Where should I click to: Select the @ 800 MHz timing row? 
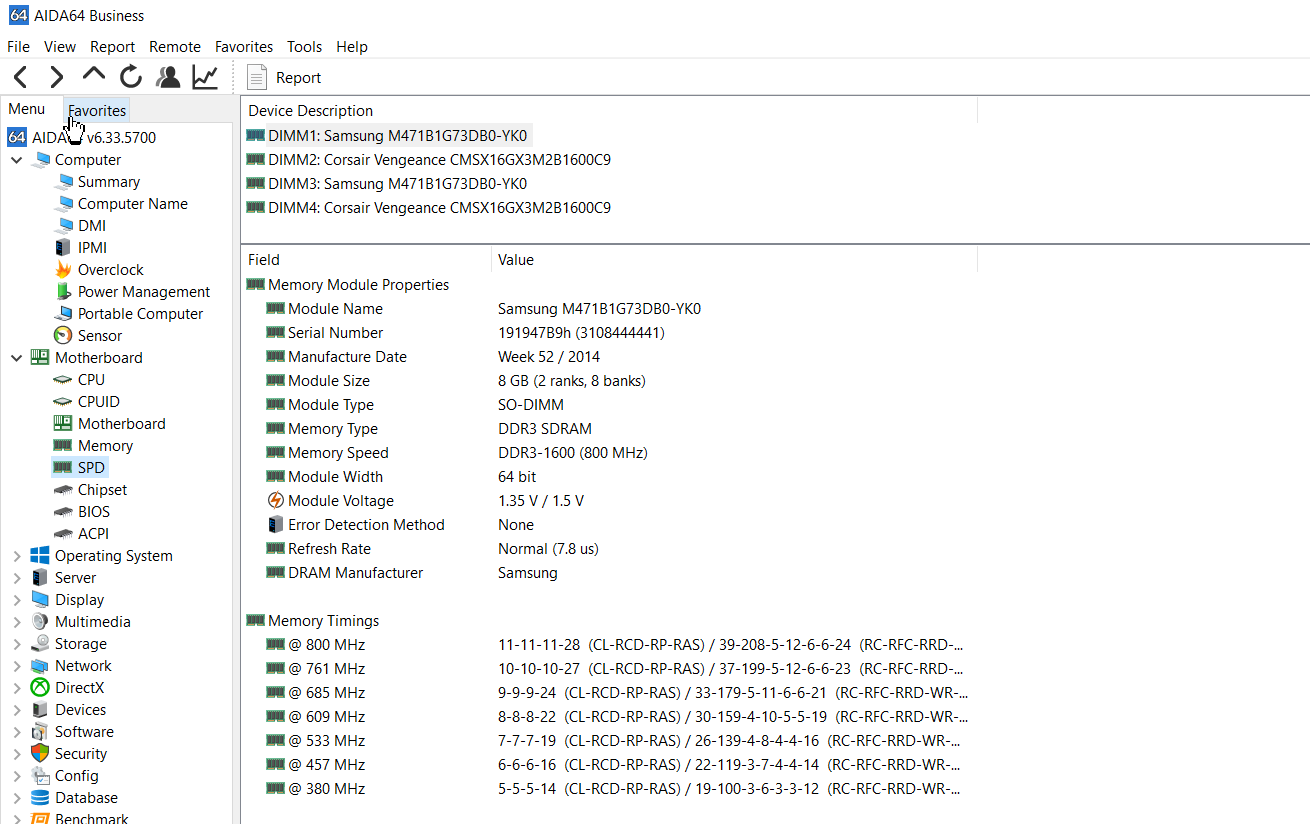point(608,644)
